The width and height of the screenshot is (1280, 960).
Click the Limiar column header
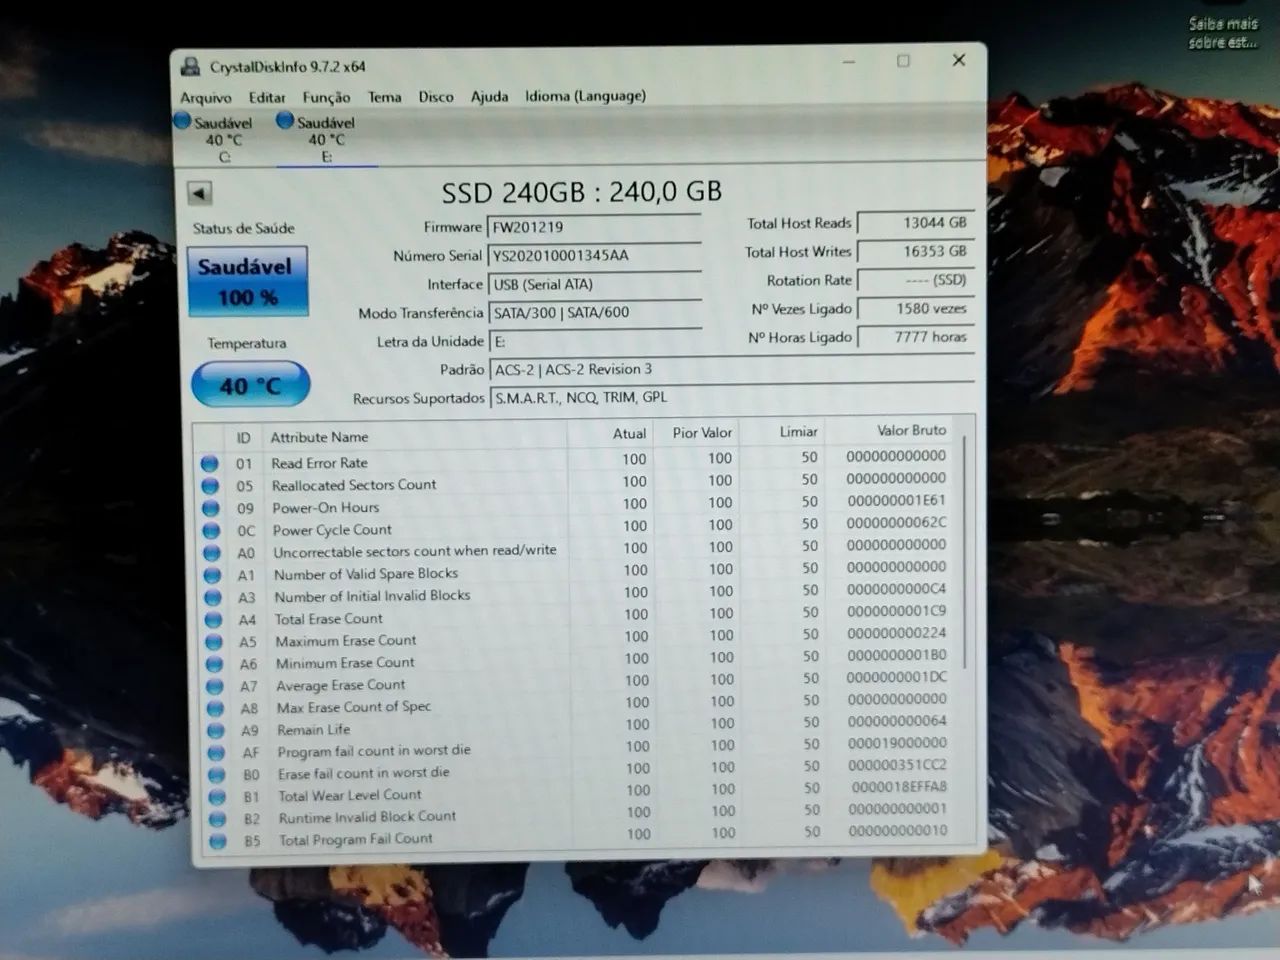pos(782,432)
